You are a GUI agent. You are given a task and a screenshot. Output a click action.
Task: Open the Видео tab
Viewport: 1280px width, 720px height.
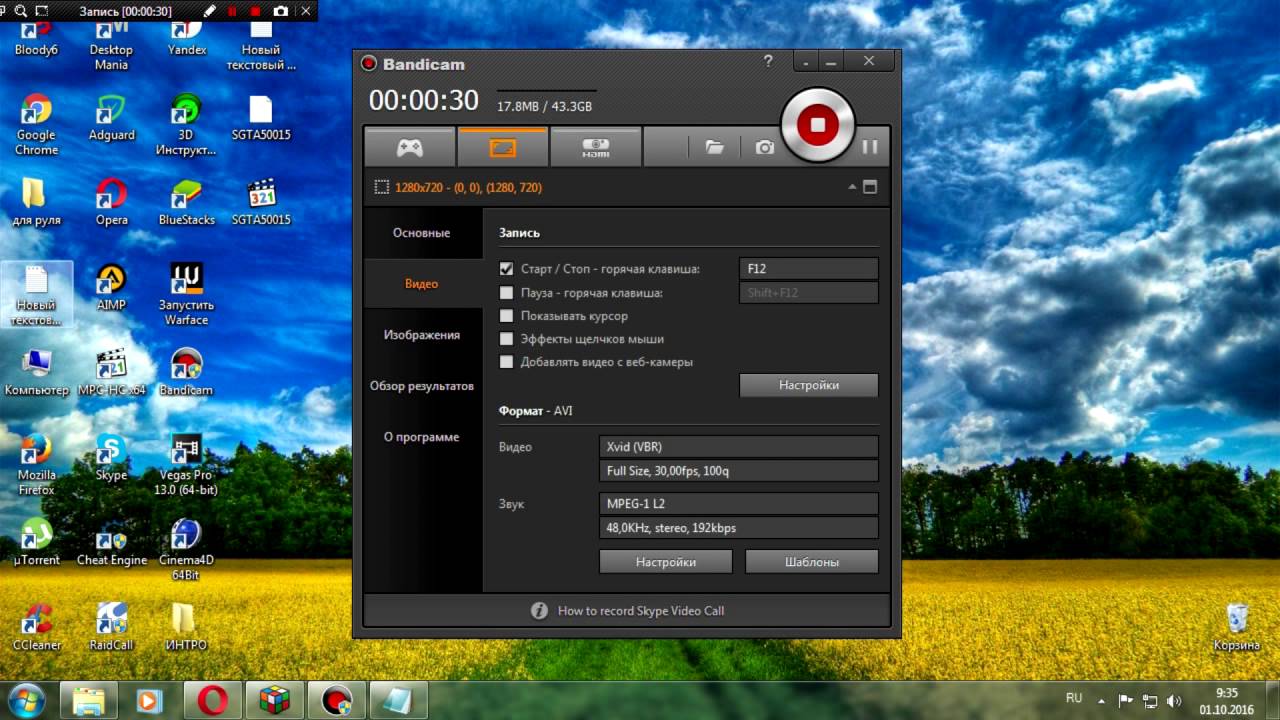422,284
